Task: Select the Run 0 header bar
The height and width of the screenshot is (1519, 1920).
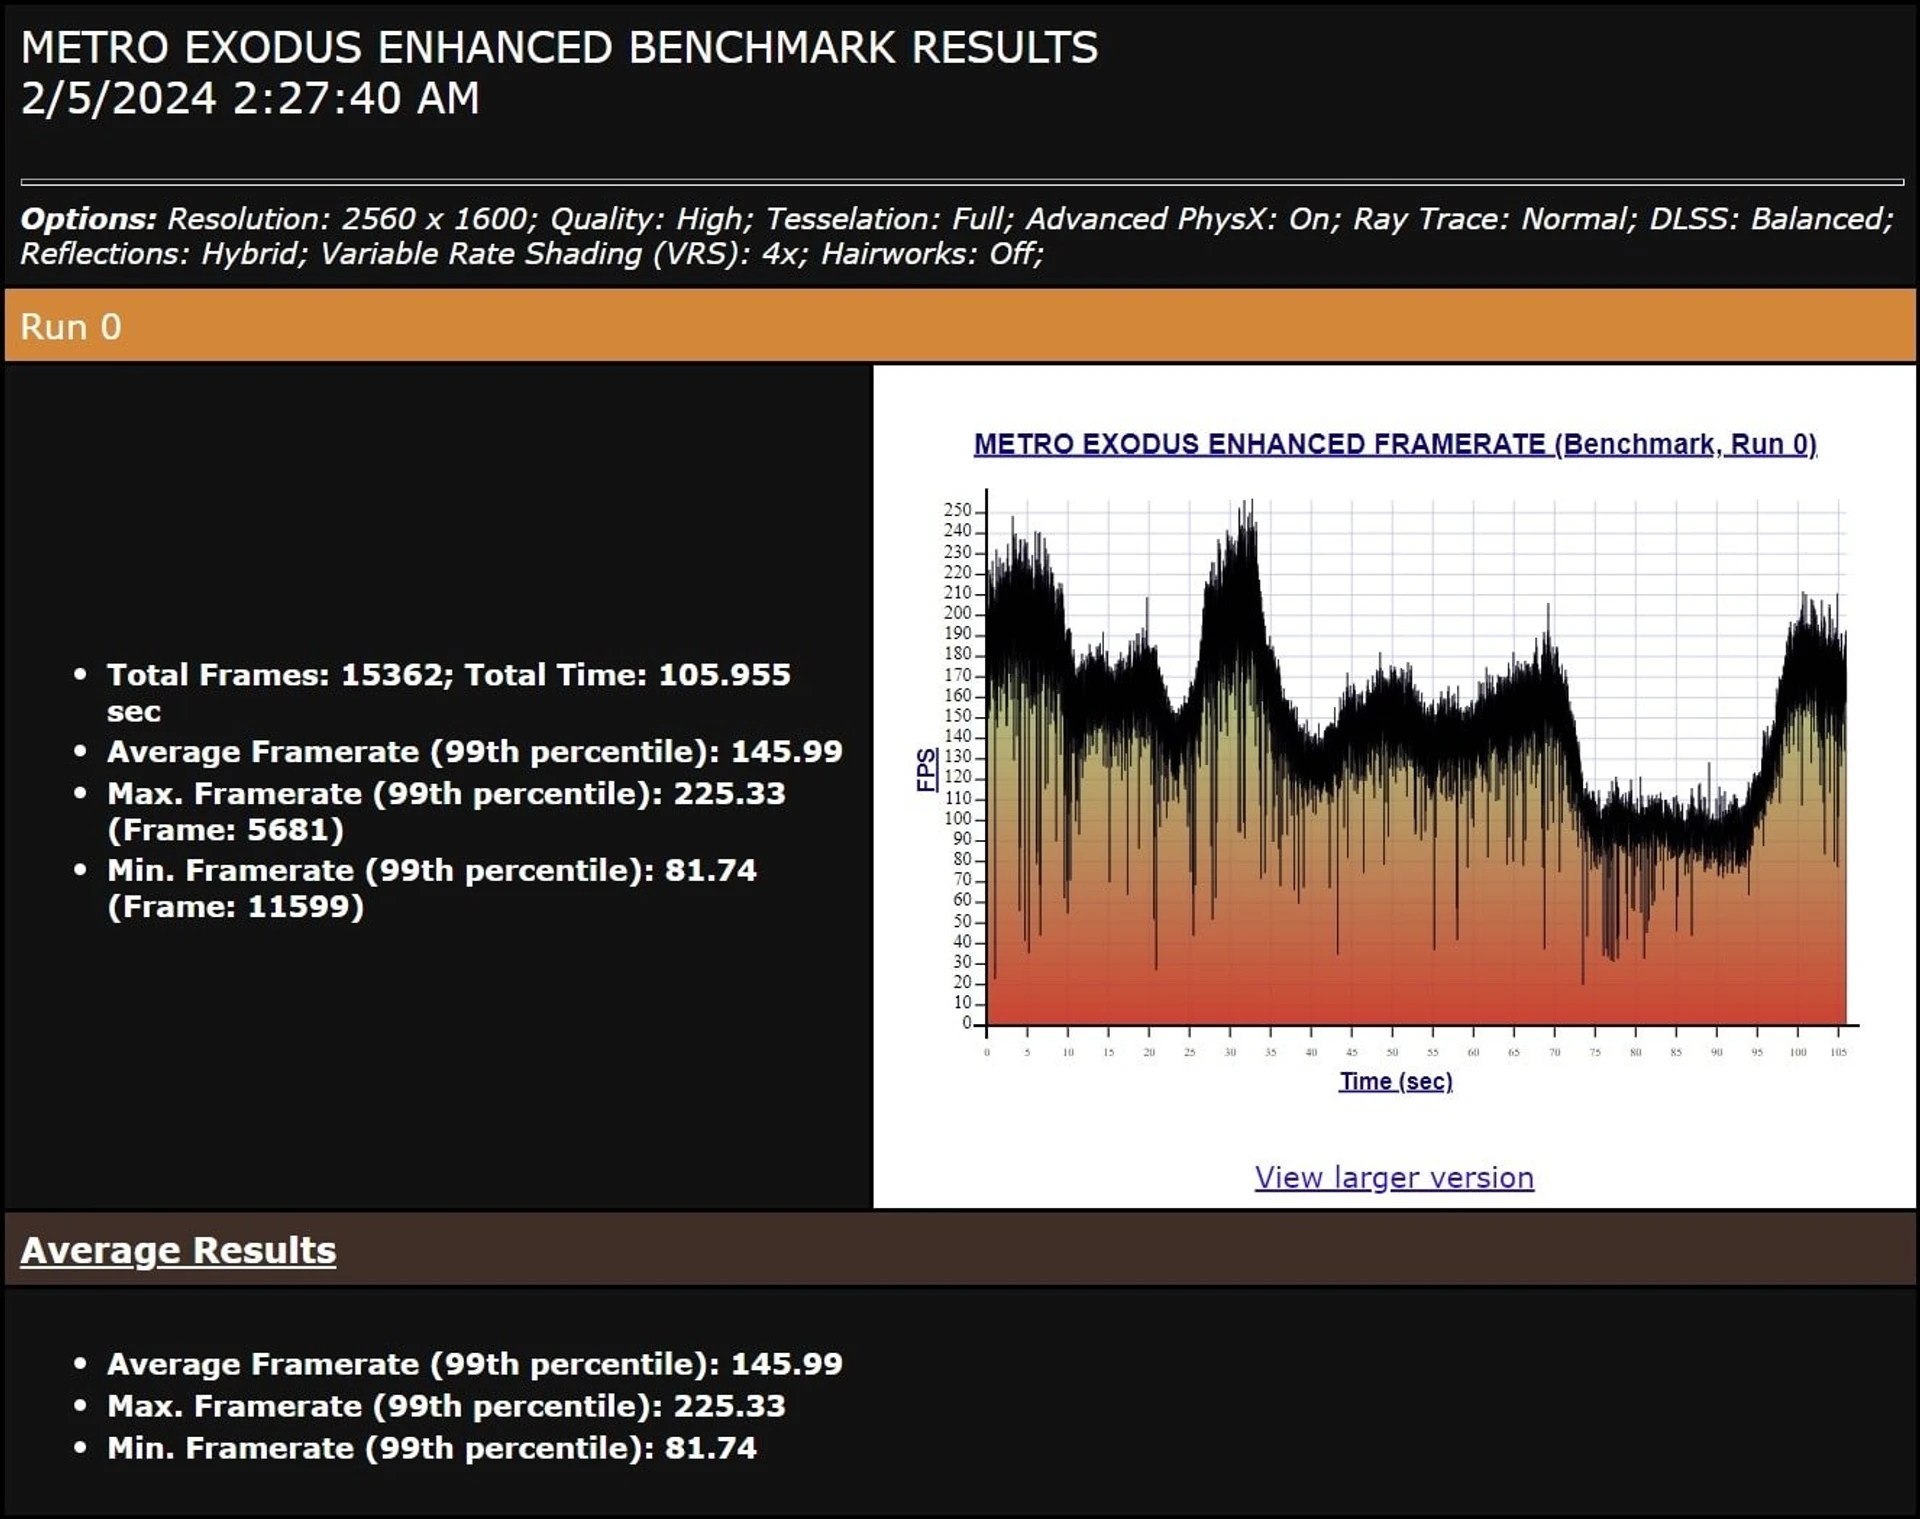Action: [960, 326]
